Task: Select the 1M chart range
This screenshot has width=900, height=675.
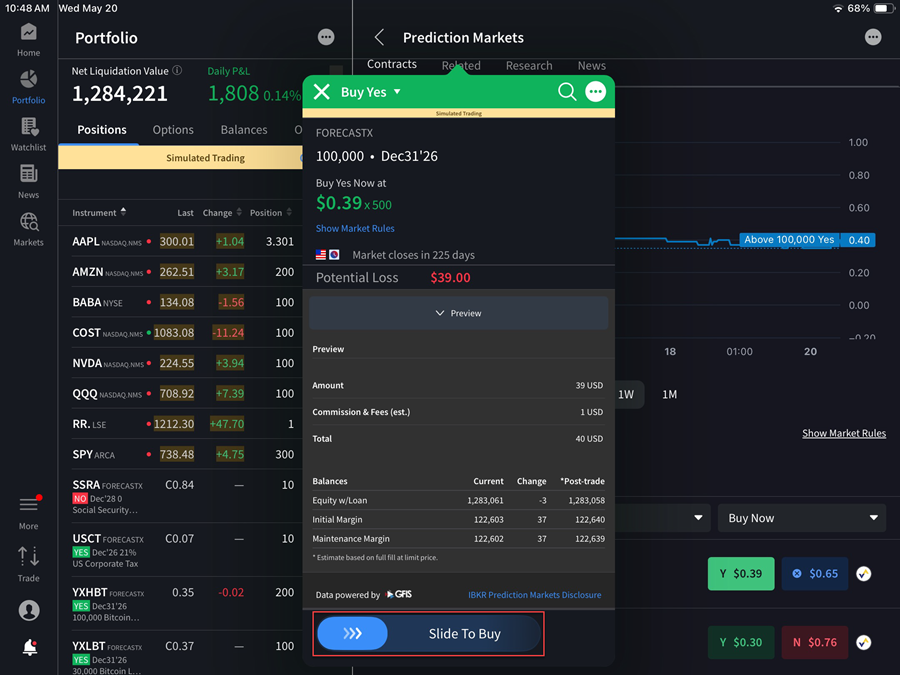Action: tap(670, 394)
